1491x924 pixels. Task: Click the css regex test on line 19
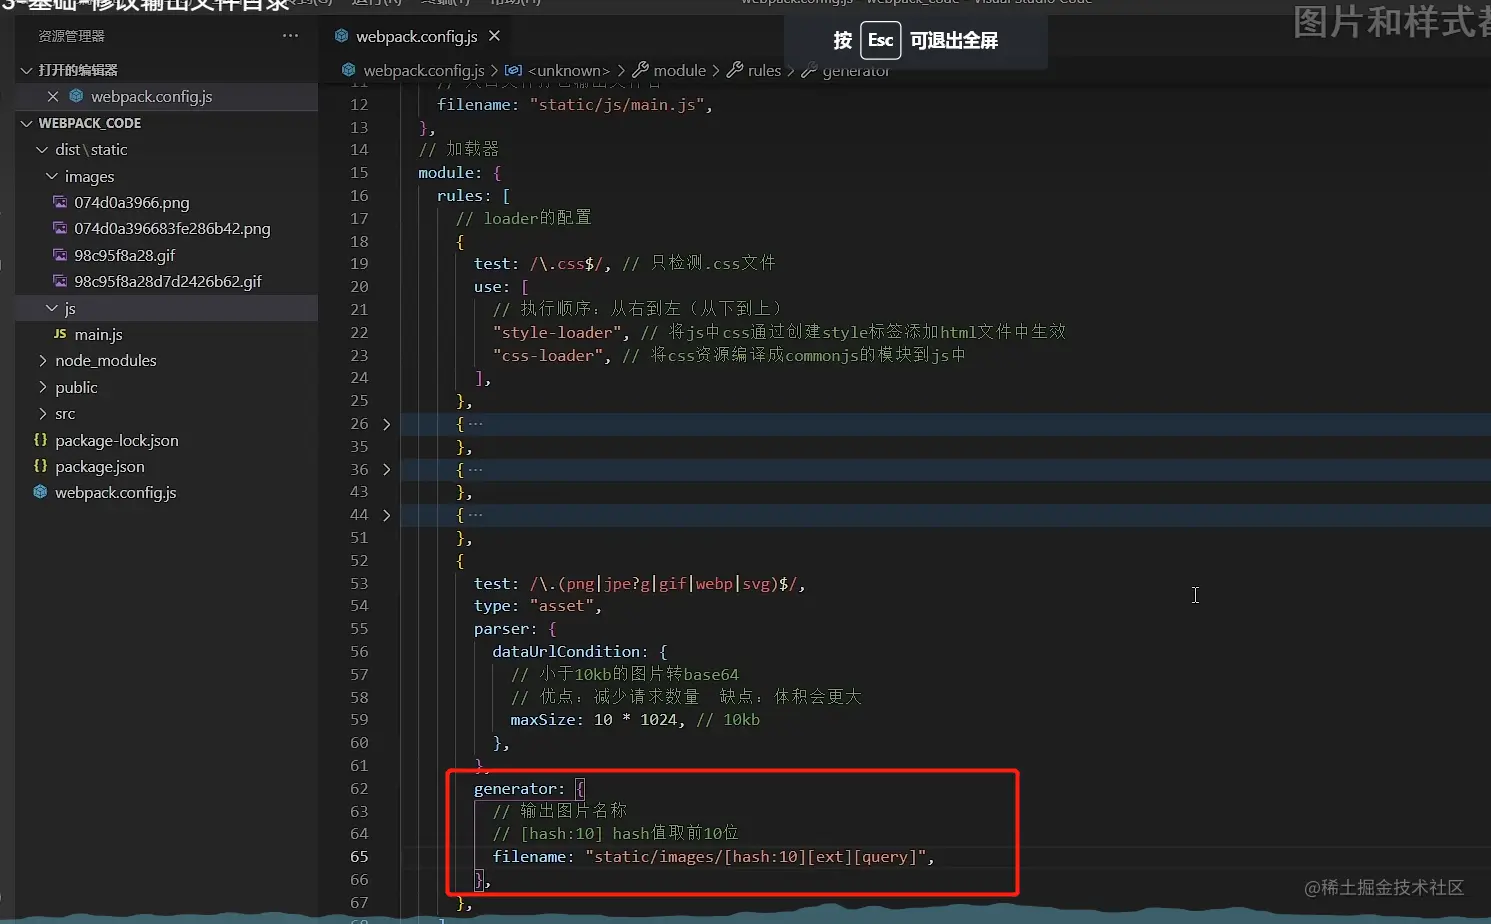point(566,263)
